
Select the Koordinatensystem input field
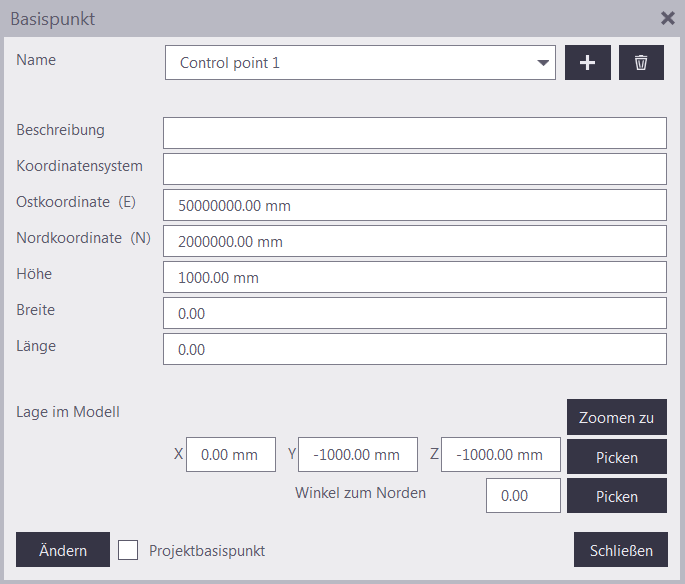click(414, 169)
